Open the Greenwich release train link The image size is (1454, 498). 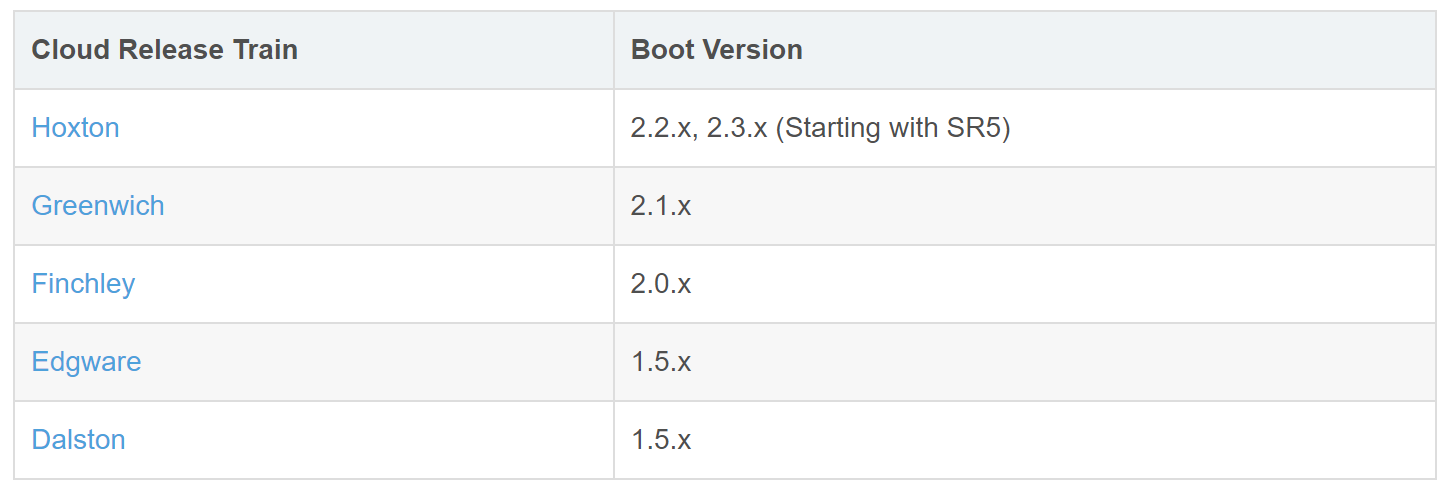click(x=98, y=206)
